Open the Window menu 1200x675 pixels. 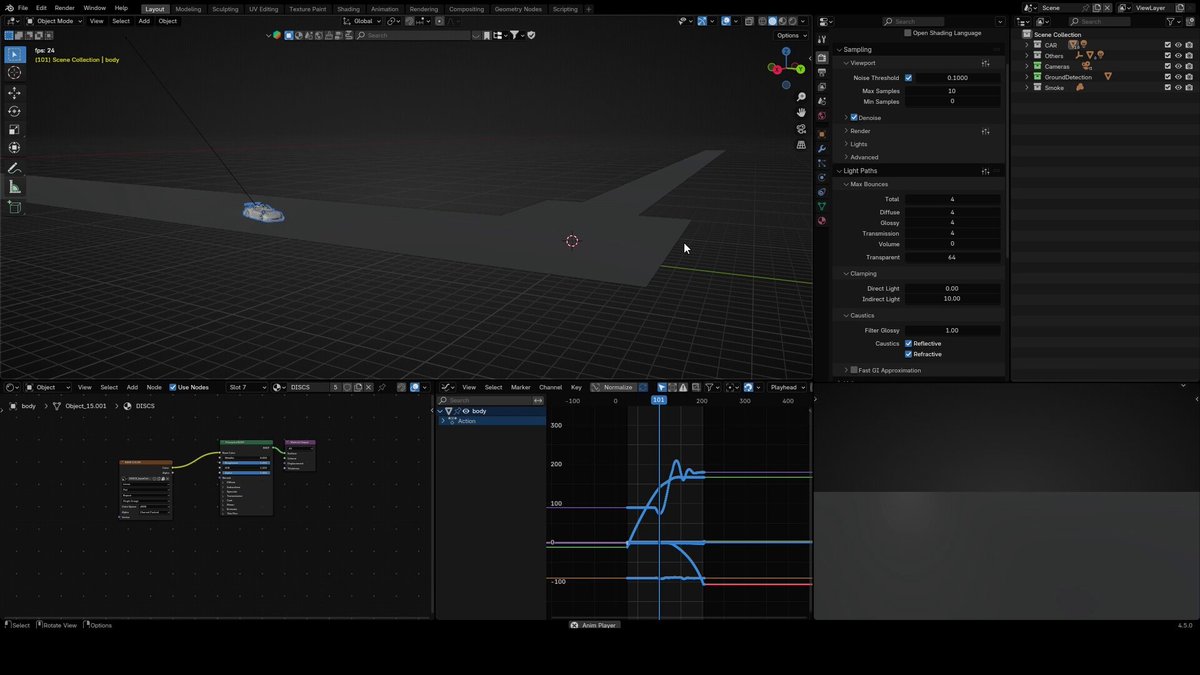94,8
